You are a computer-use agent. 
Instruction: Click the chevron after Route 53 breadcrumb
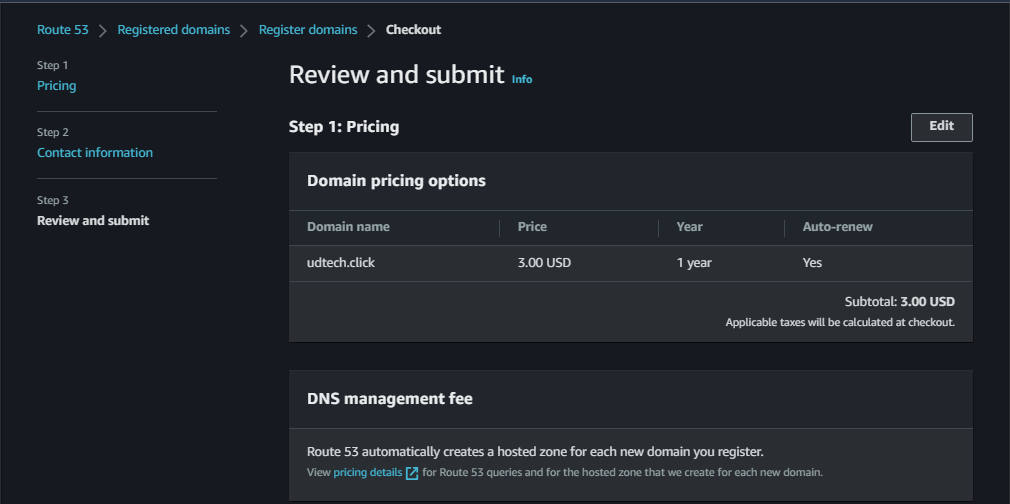click(x=103, y=30)
